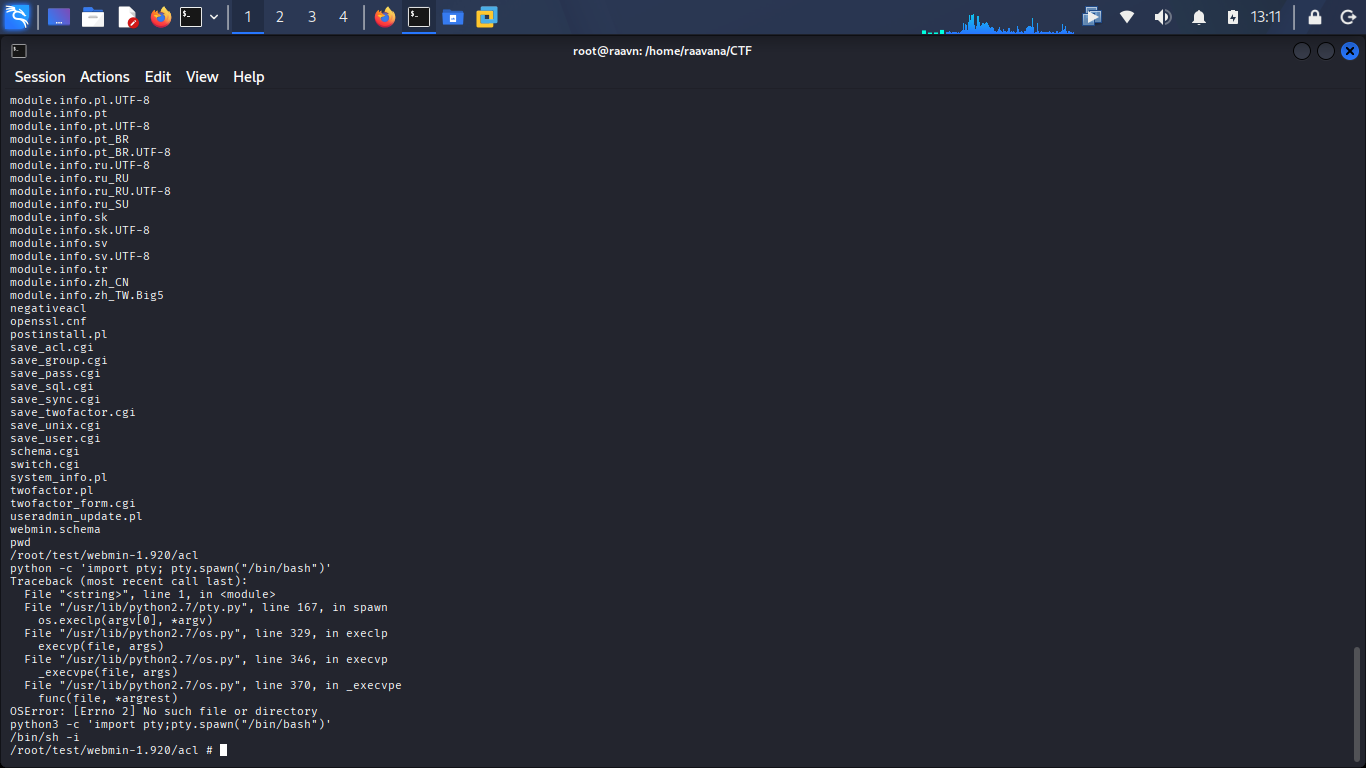Switch to workspace 2

click(x=280, y=17)
